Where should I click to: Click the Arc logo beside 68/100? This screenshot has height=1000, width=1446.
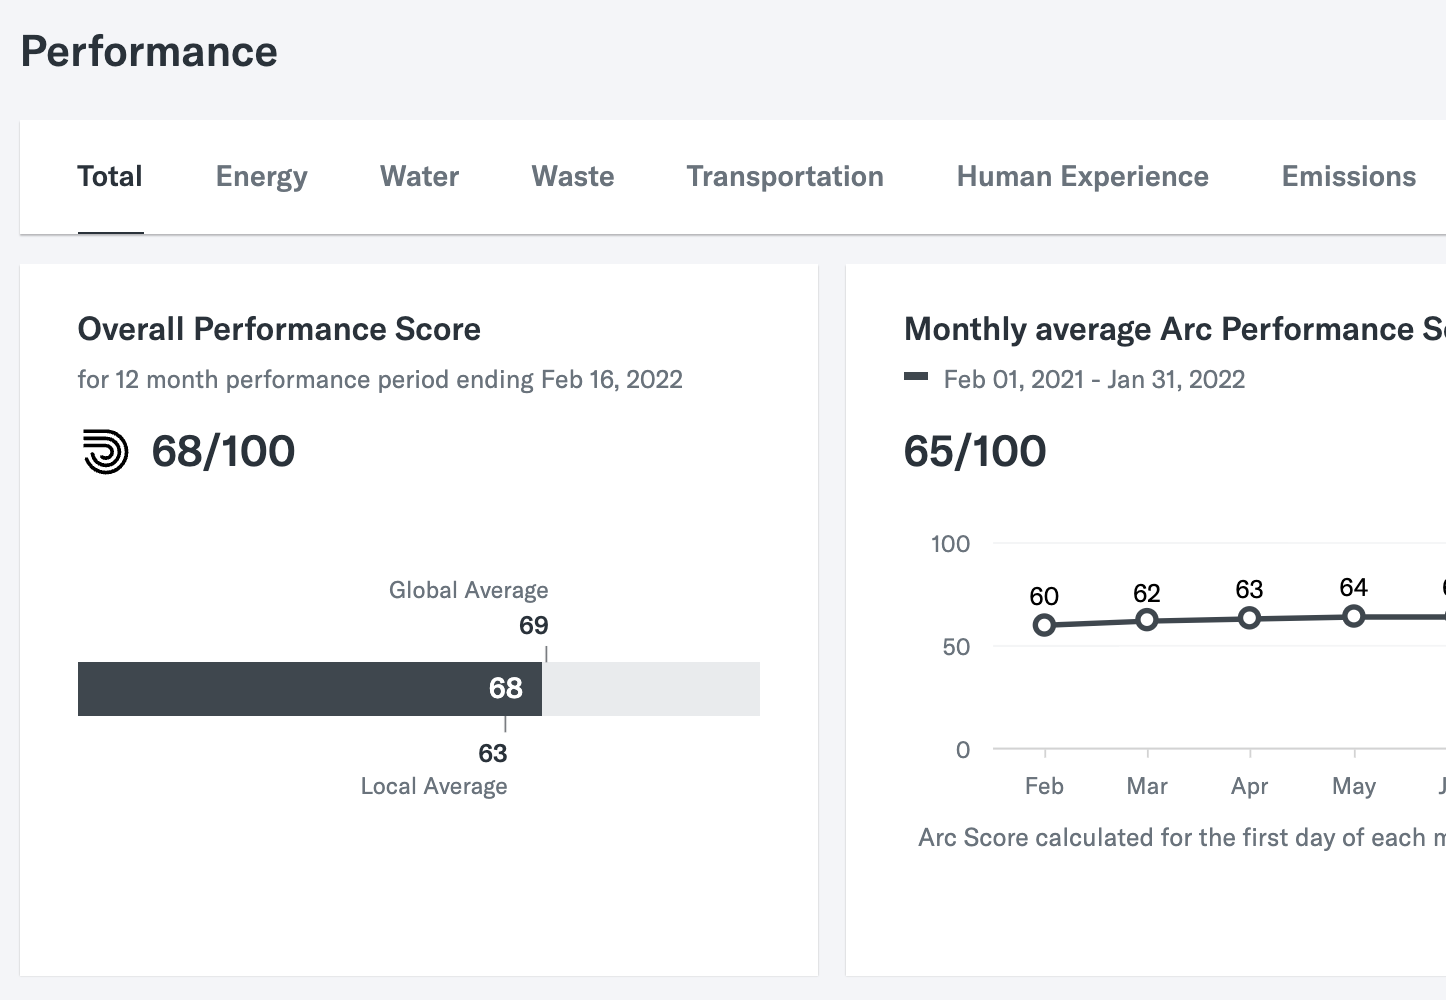pos(105,451)
